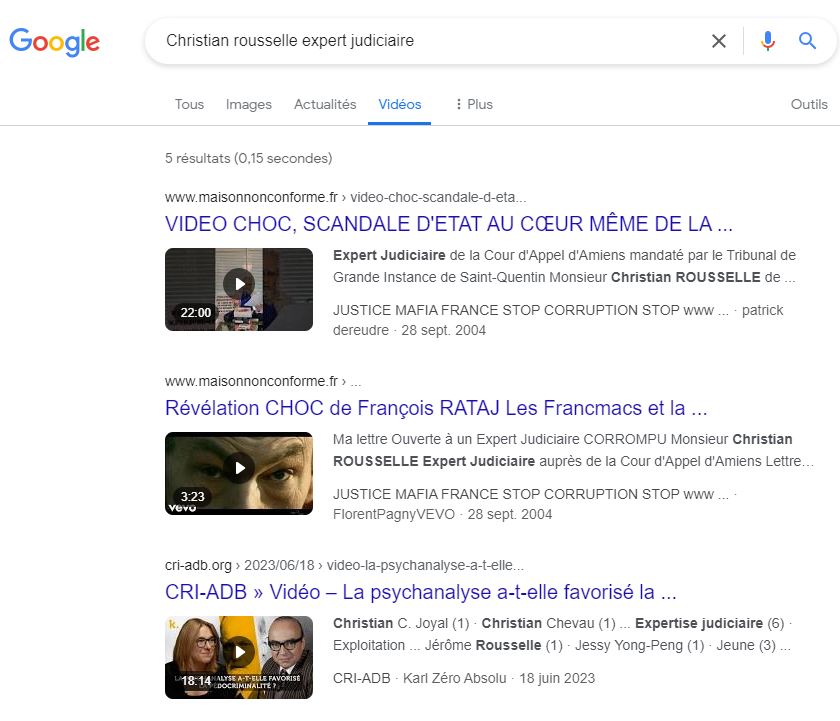Screen dimensions: 840x721
Task: Click the URL 'cri-adb.org › 2023/06/18'
Action: (x=344, y=566)
